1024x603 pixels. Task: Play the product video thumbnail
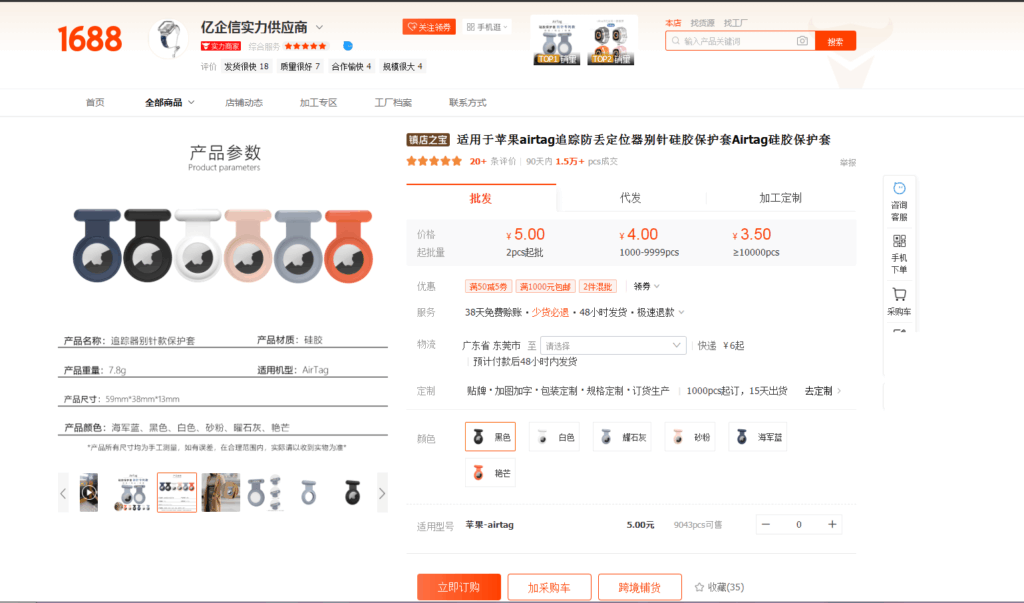[x=89, y=492]
